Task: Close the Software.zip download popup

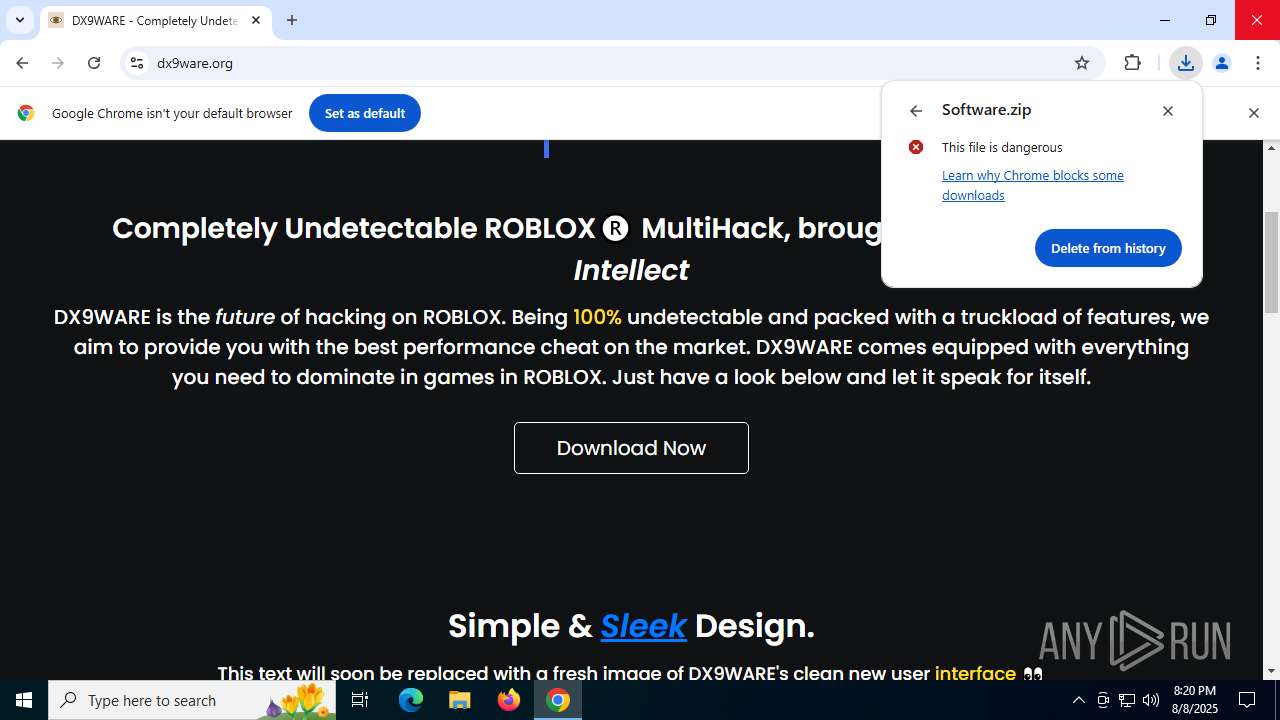Action: [x=1168, y=111]
